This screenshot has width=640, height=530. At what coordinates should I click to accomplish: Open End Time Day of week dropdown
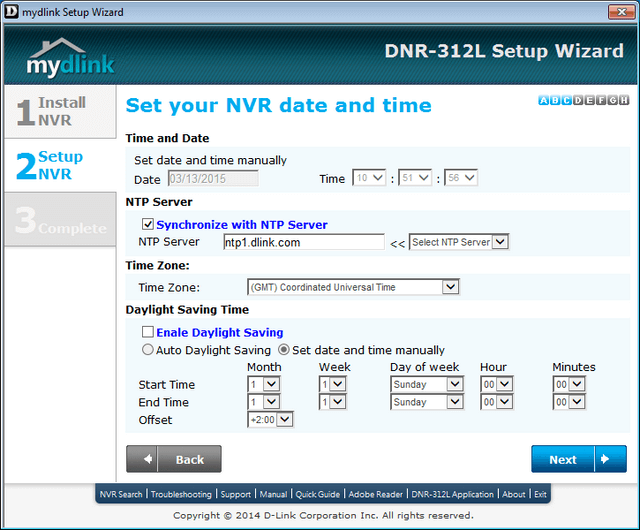427,402
